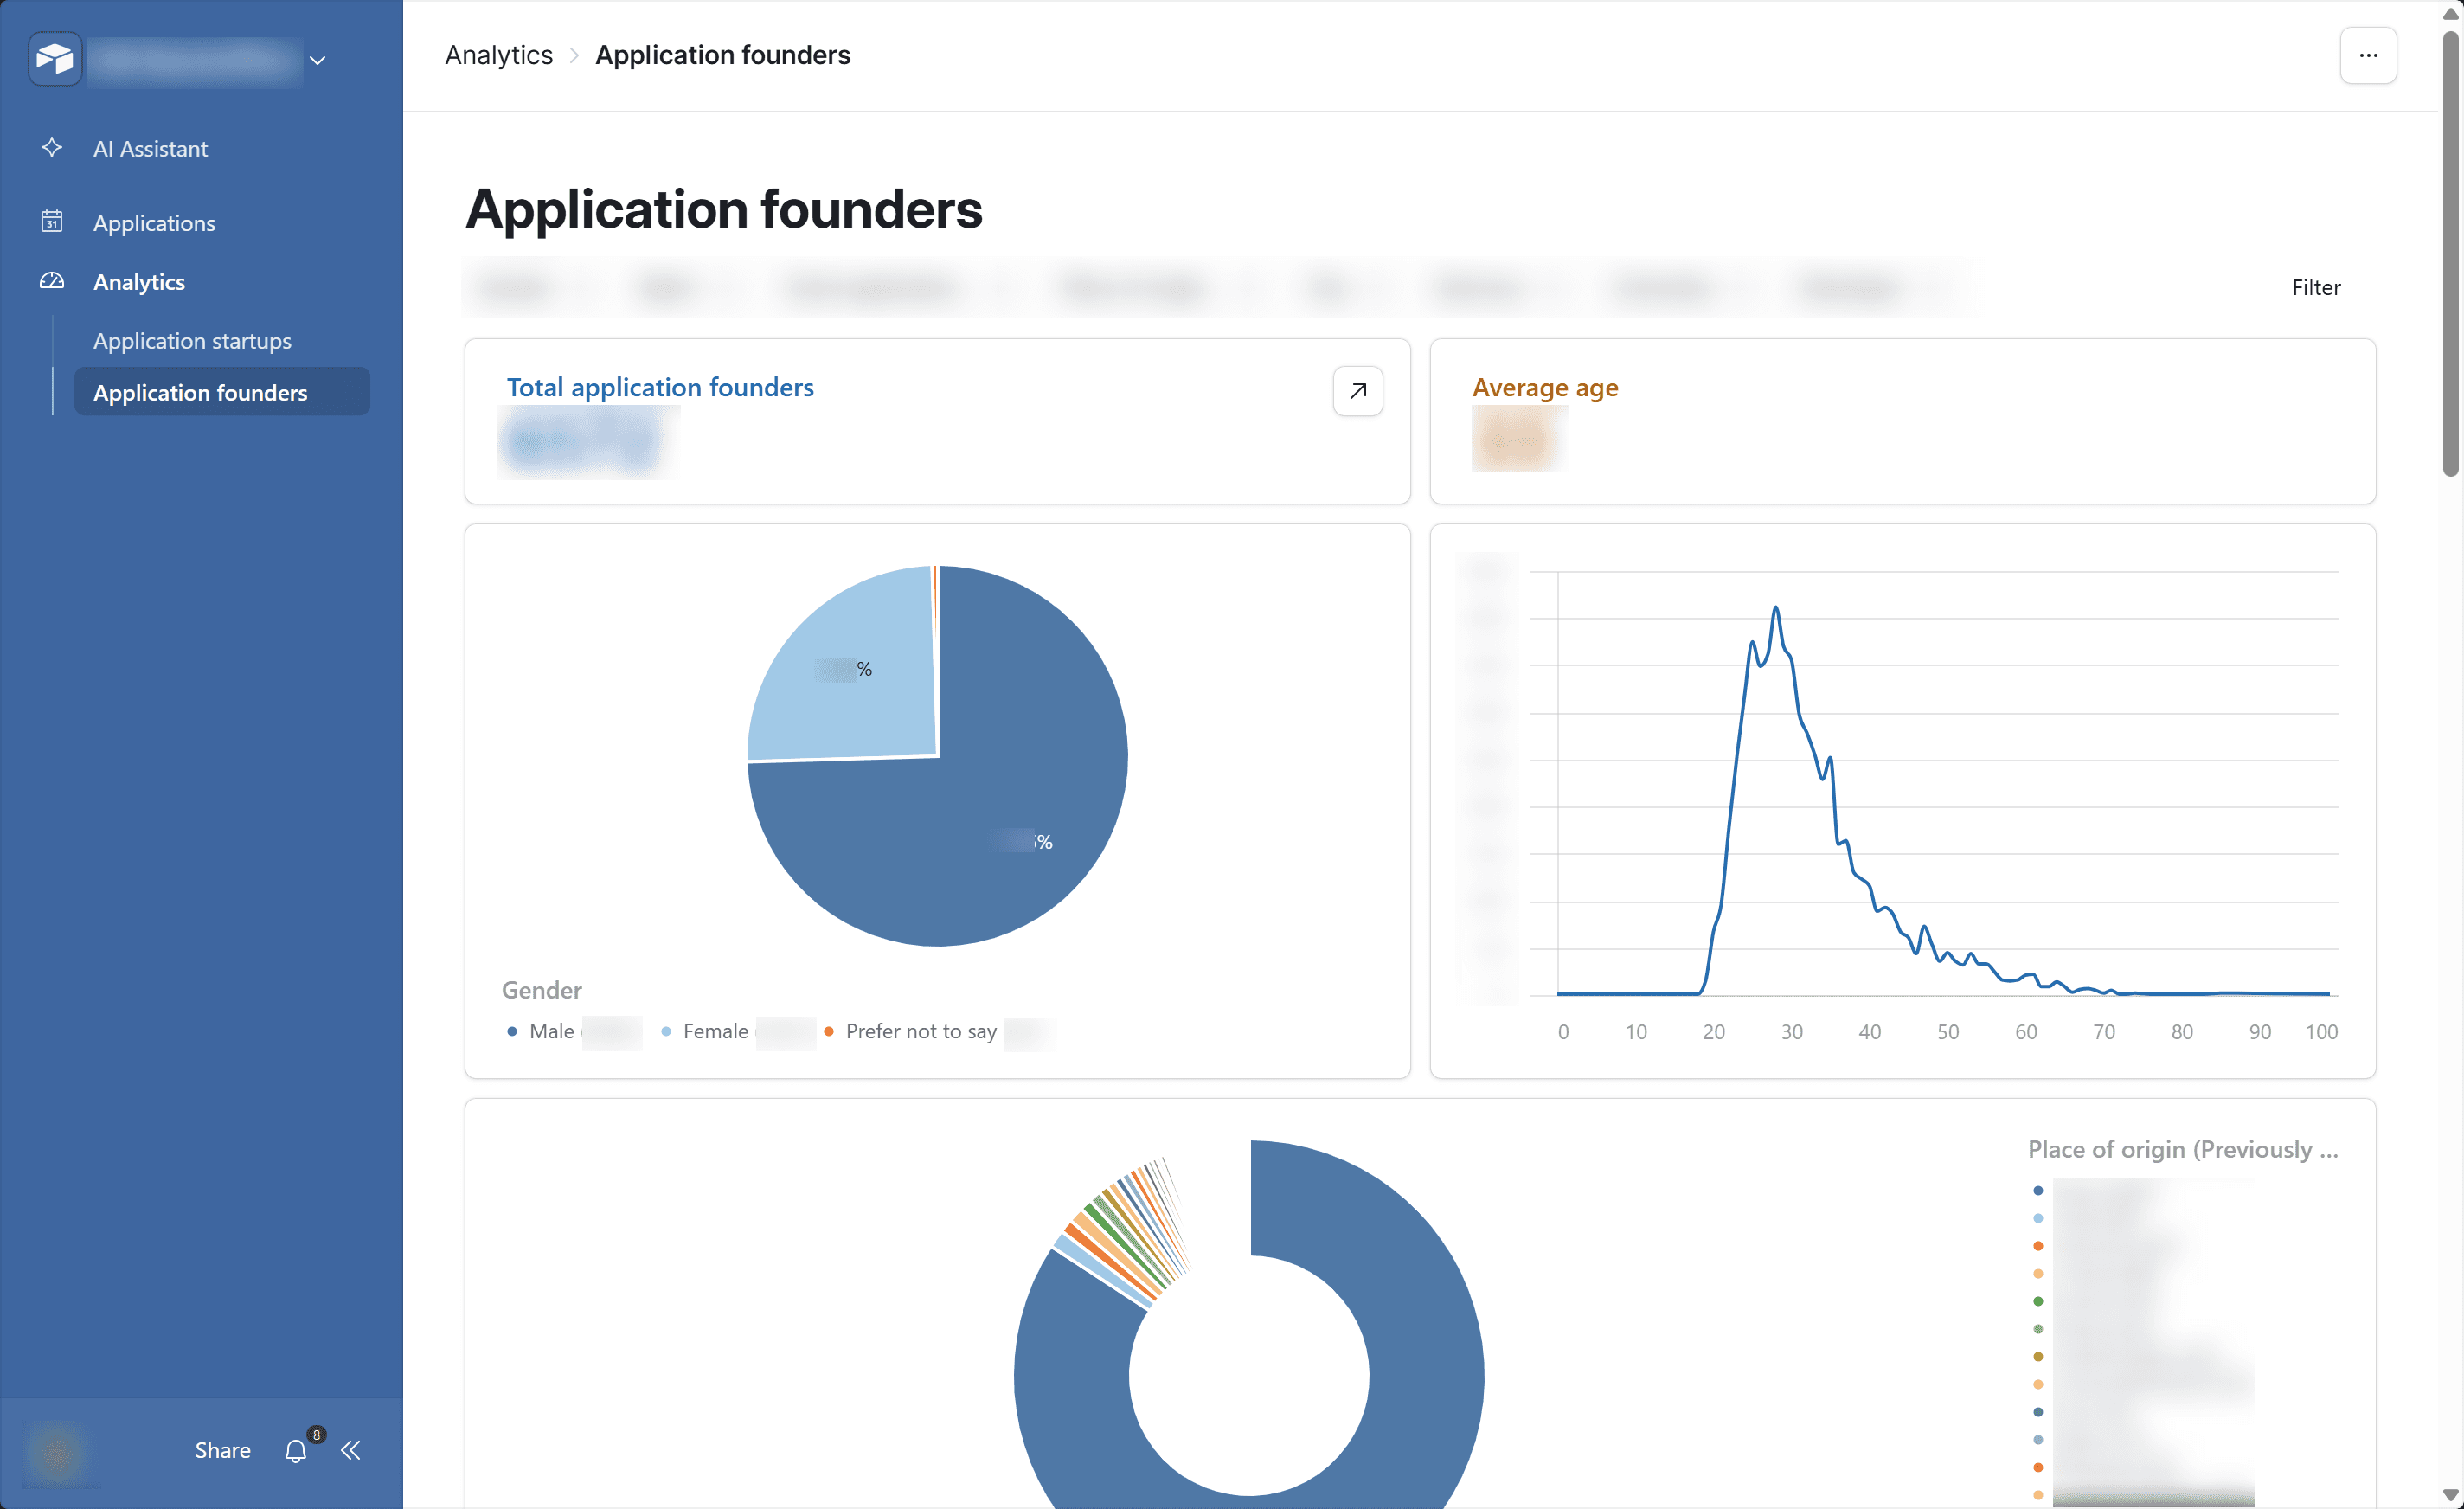Click x-axis label 30 on age chart
The height and width of the screenshot is (1509, 2464).
1791,1031
